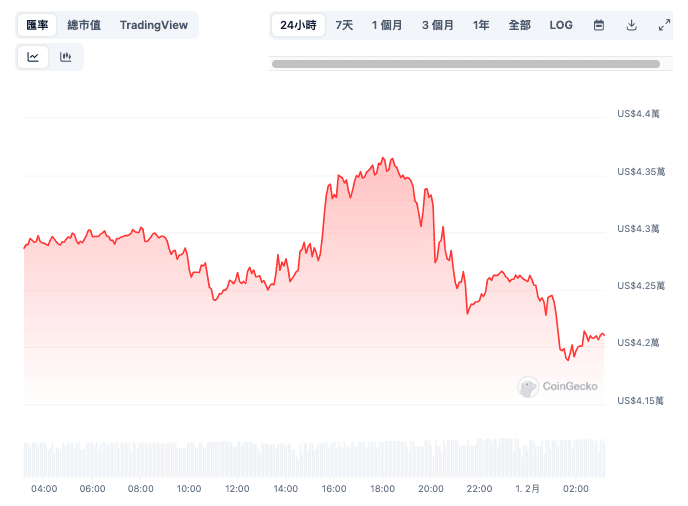Click the price peak near 18:00
The height and width of the screenshot is (506, 688).
[x=383, y=158]
